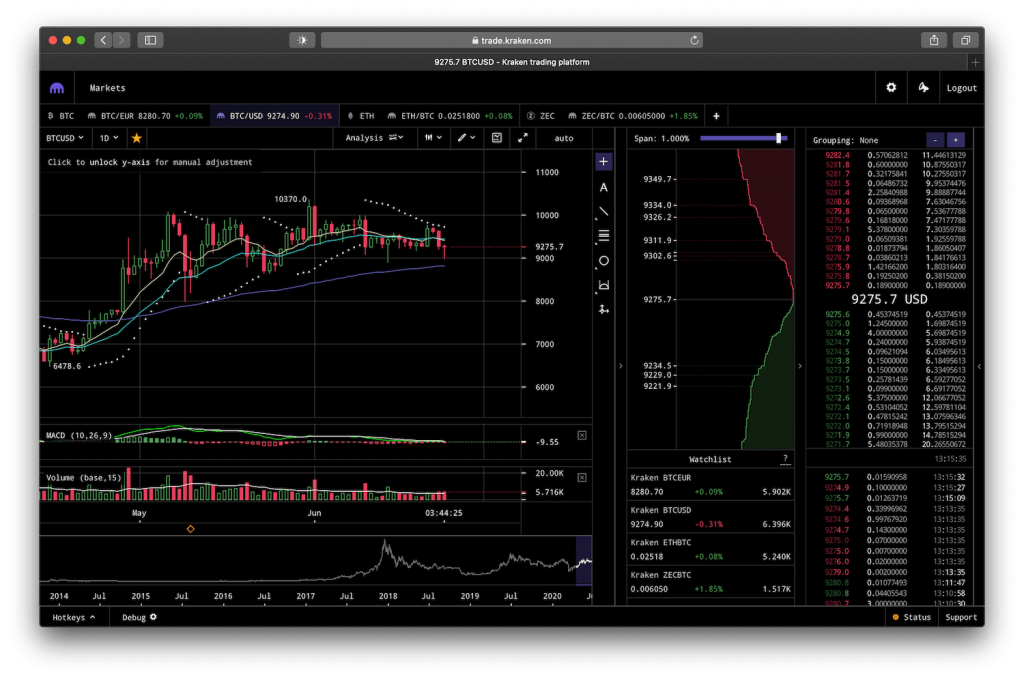Click the Debug gear icon

(153, 617)
